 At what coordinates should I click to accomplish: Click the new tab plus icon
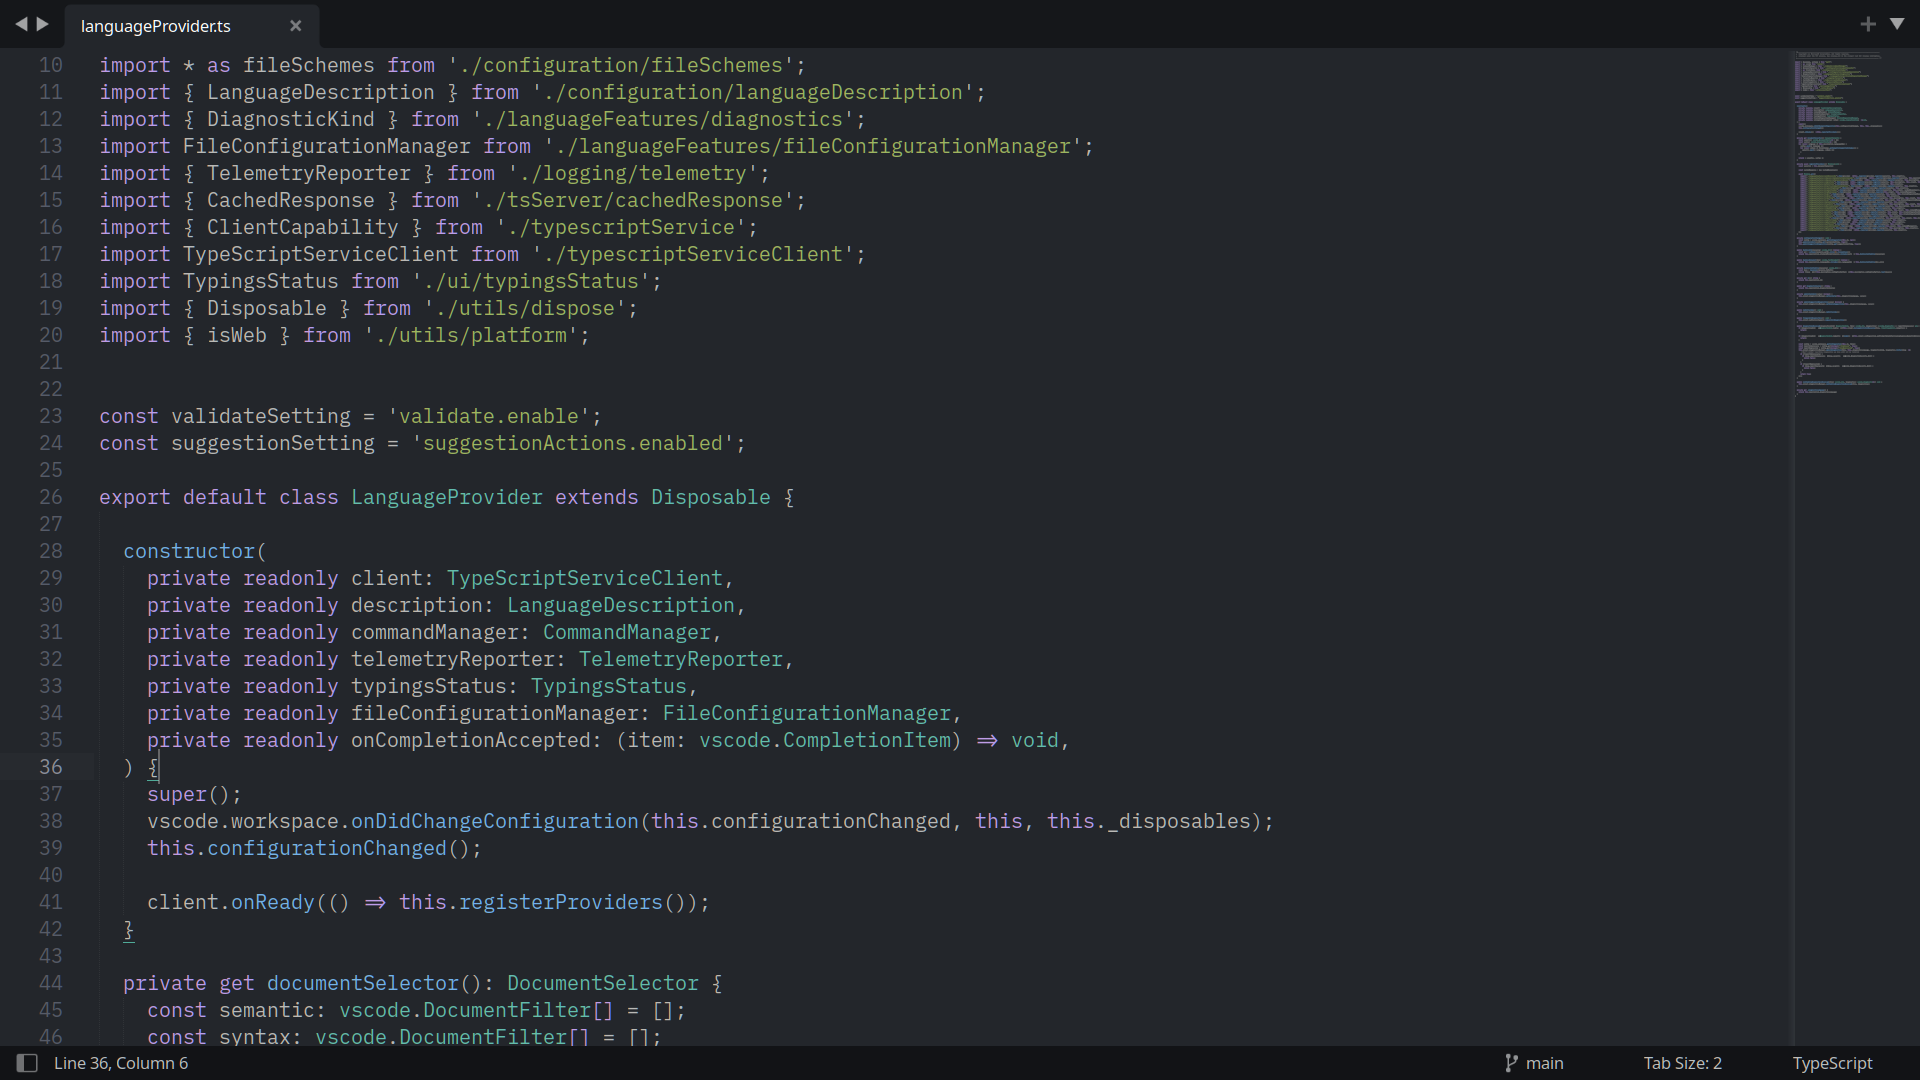1867,24
